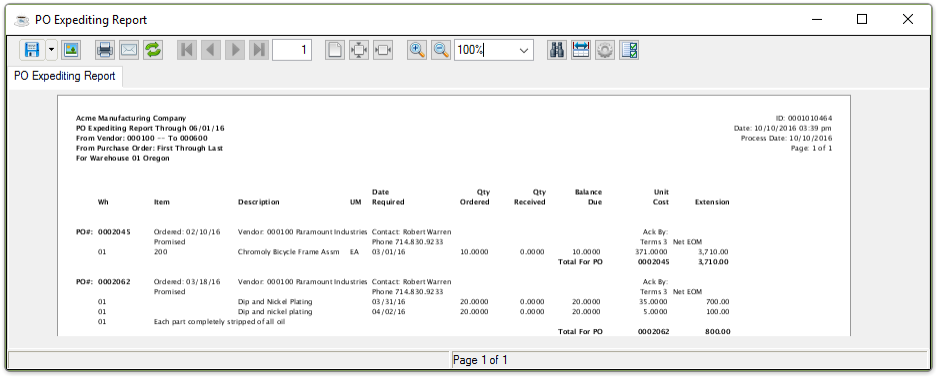Click the greyed gear settings icon

pyautogui.click(x=605, y=50)
